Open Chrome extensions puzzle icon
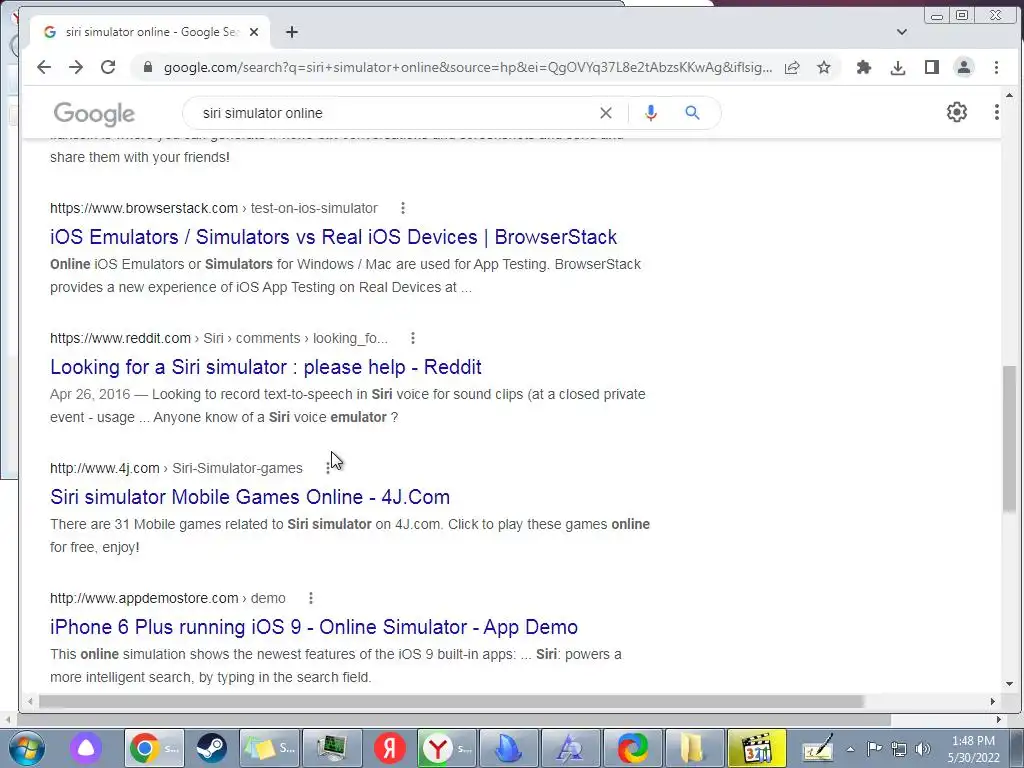This screenshot has height=768, width=1024. [864, 67]
